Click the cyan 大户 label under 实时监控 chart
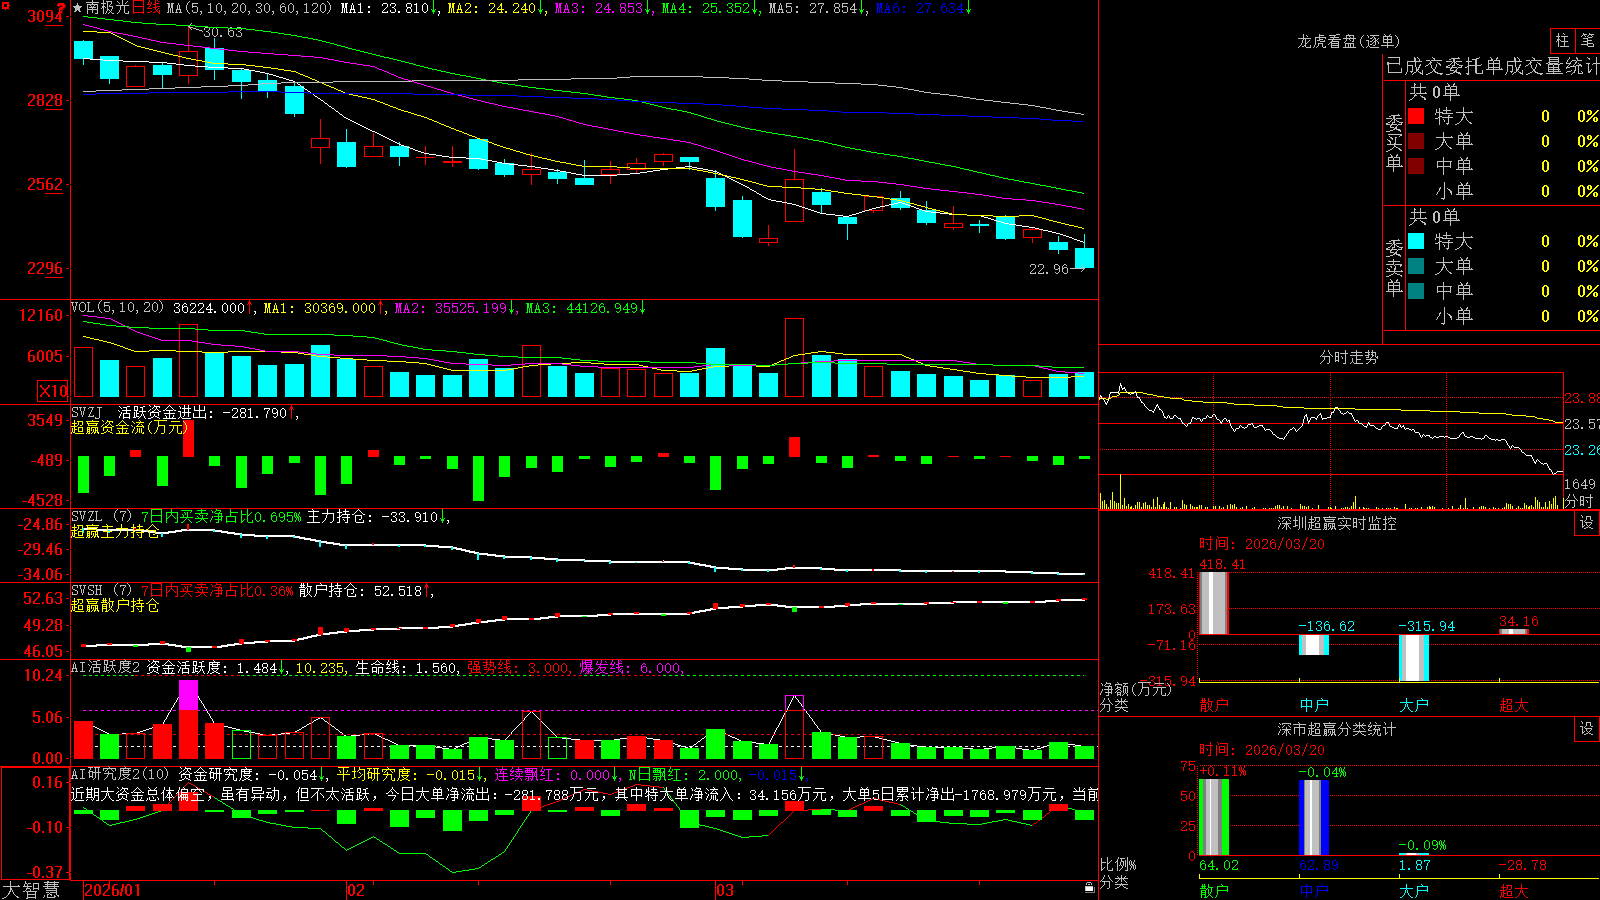1600x900 pixels. (1414, 705)
